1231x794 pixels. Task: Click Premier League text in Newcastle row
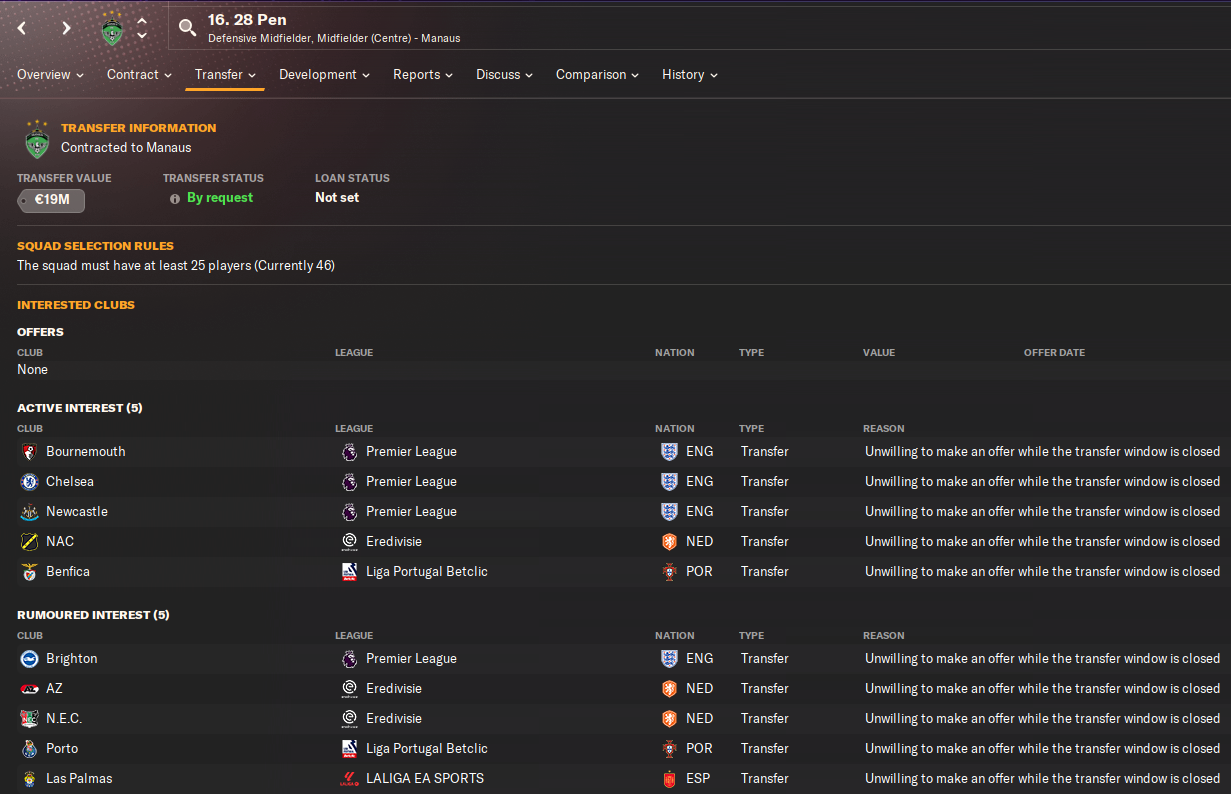click(411, 512)
